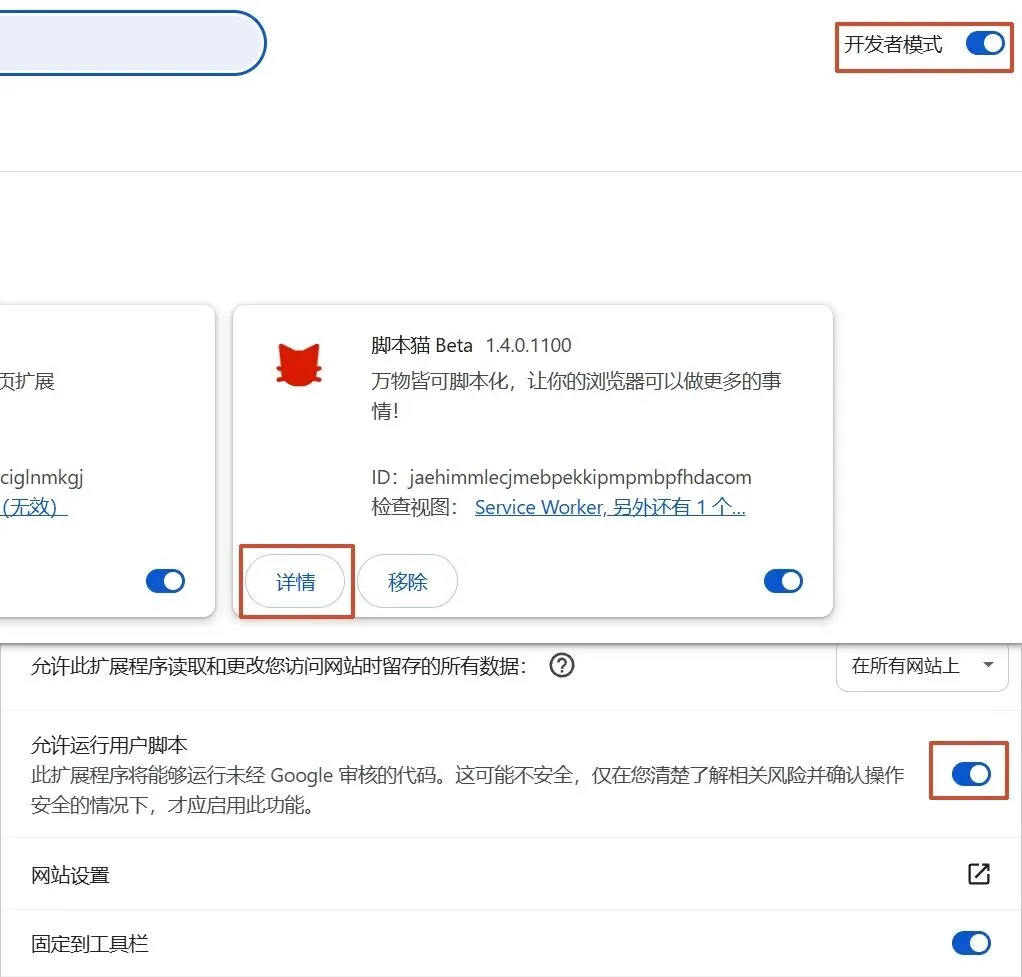Toggle the 开发者模式 developer mode switch

pyautogui.click(x=985, y=44)
